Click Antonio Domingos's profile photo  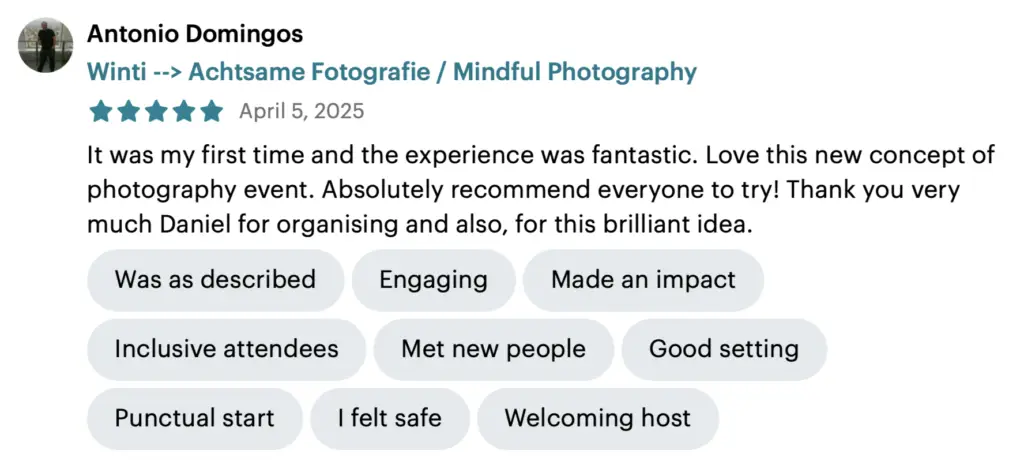pyautogui.click(x=46, y=45)
